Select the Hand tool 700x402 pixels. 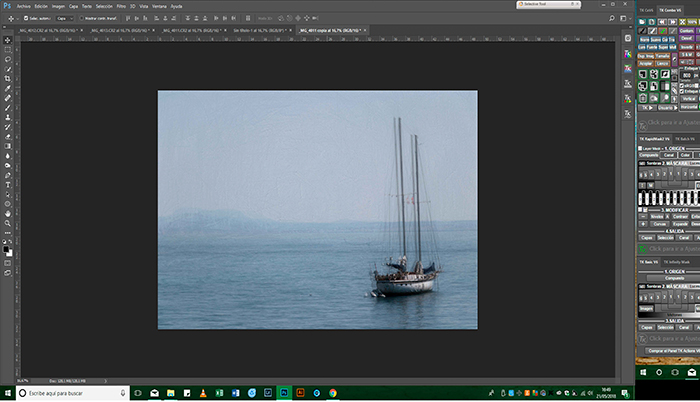tap(7, 213)
